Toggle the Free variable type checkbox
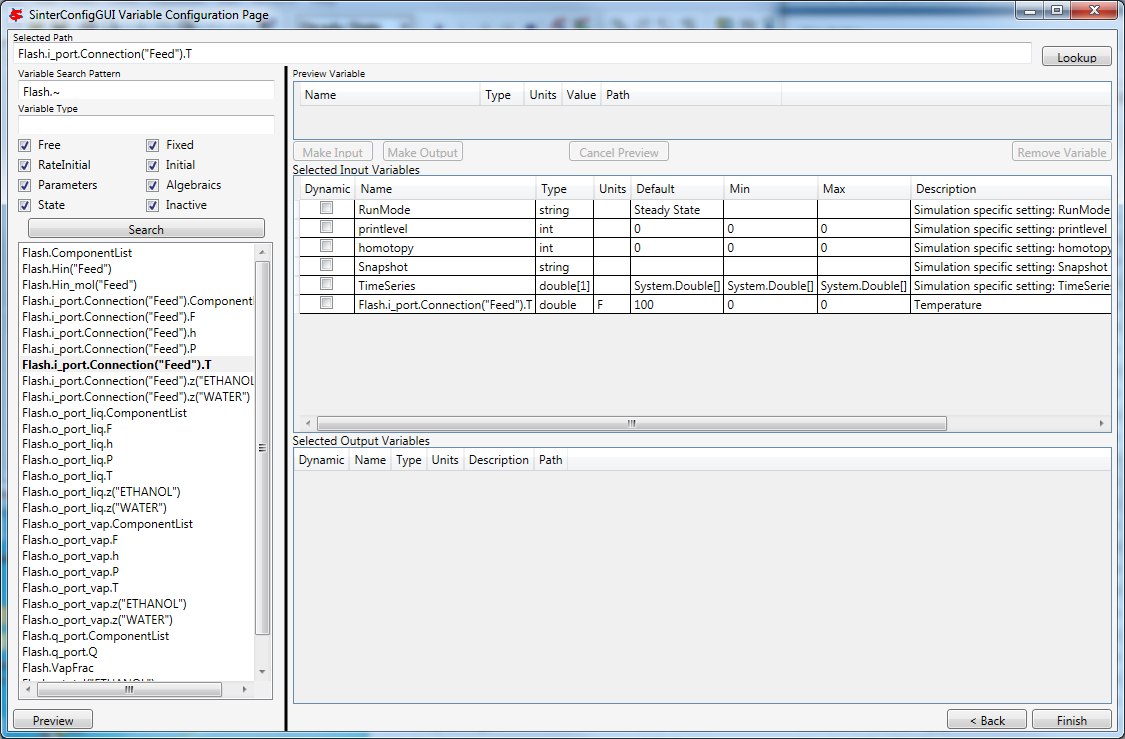 tap(25, 146)
